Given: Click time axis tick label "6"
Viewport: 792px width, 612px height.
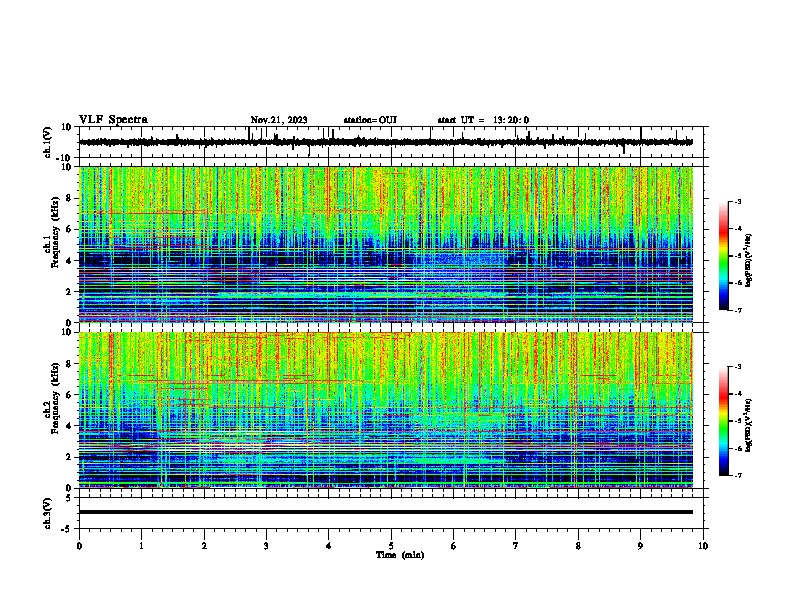Looking at the screenshot, I should point(454,546).
